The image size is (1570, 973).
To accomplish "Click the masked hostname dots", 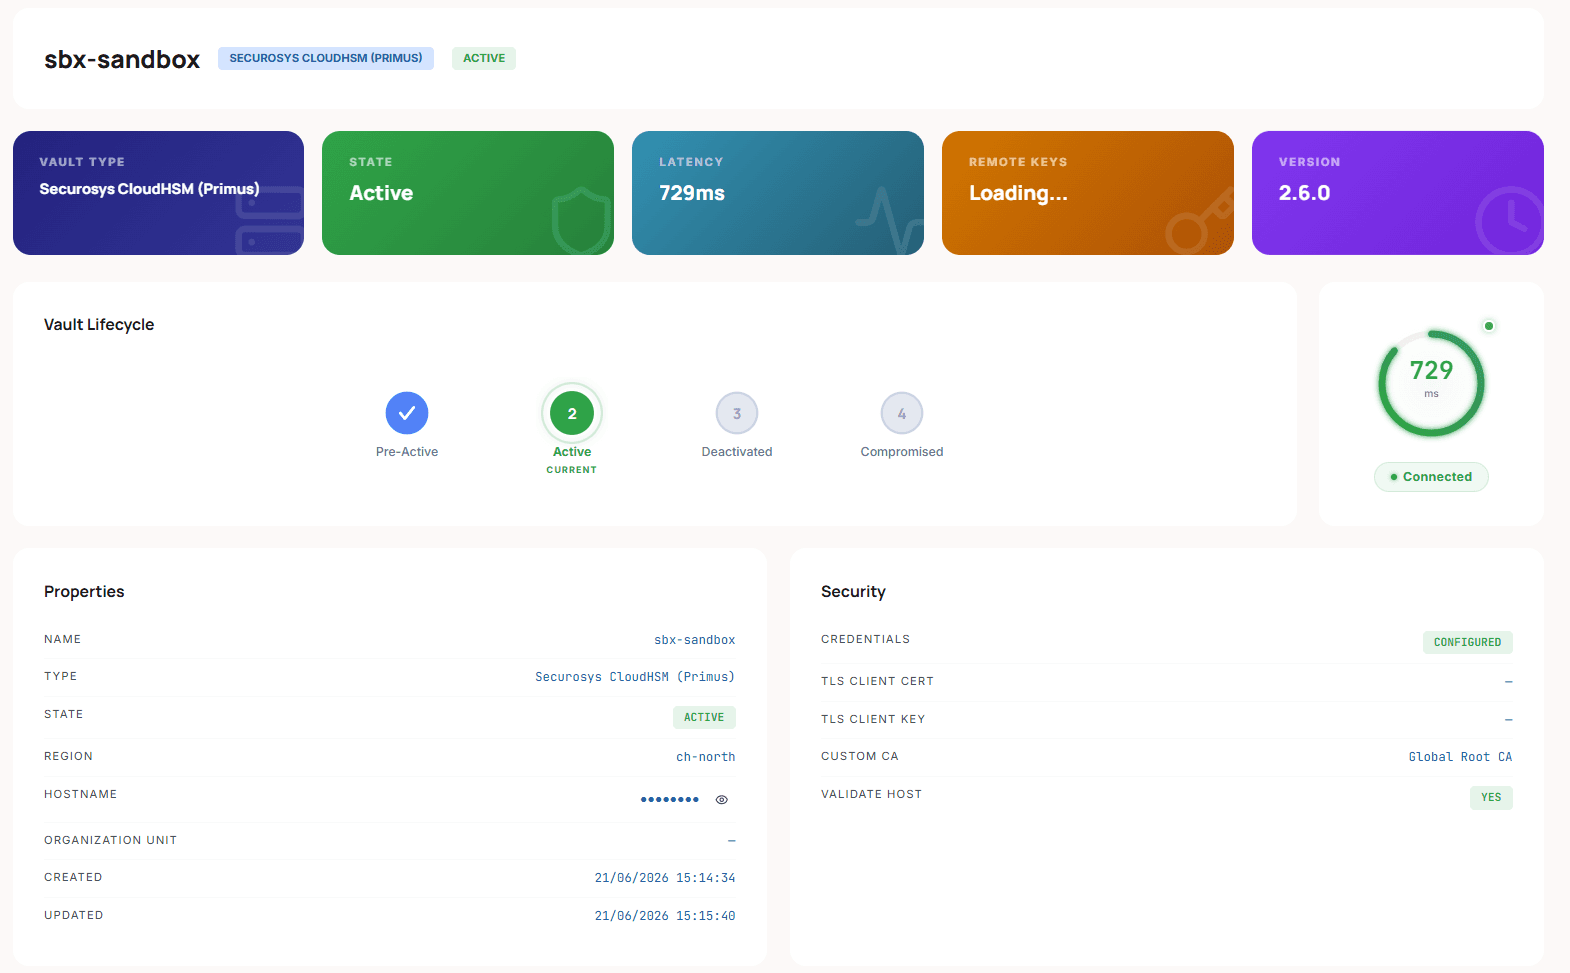I will tap(670, 800).
